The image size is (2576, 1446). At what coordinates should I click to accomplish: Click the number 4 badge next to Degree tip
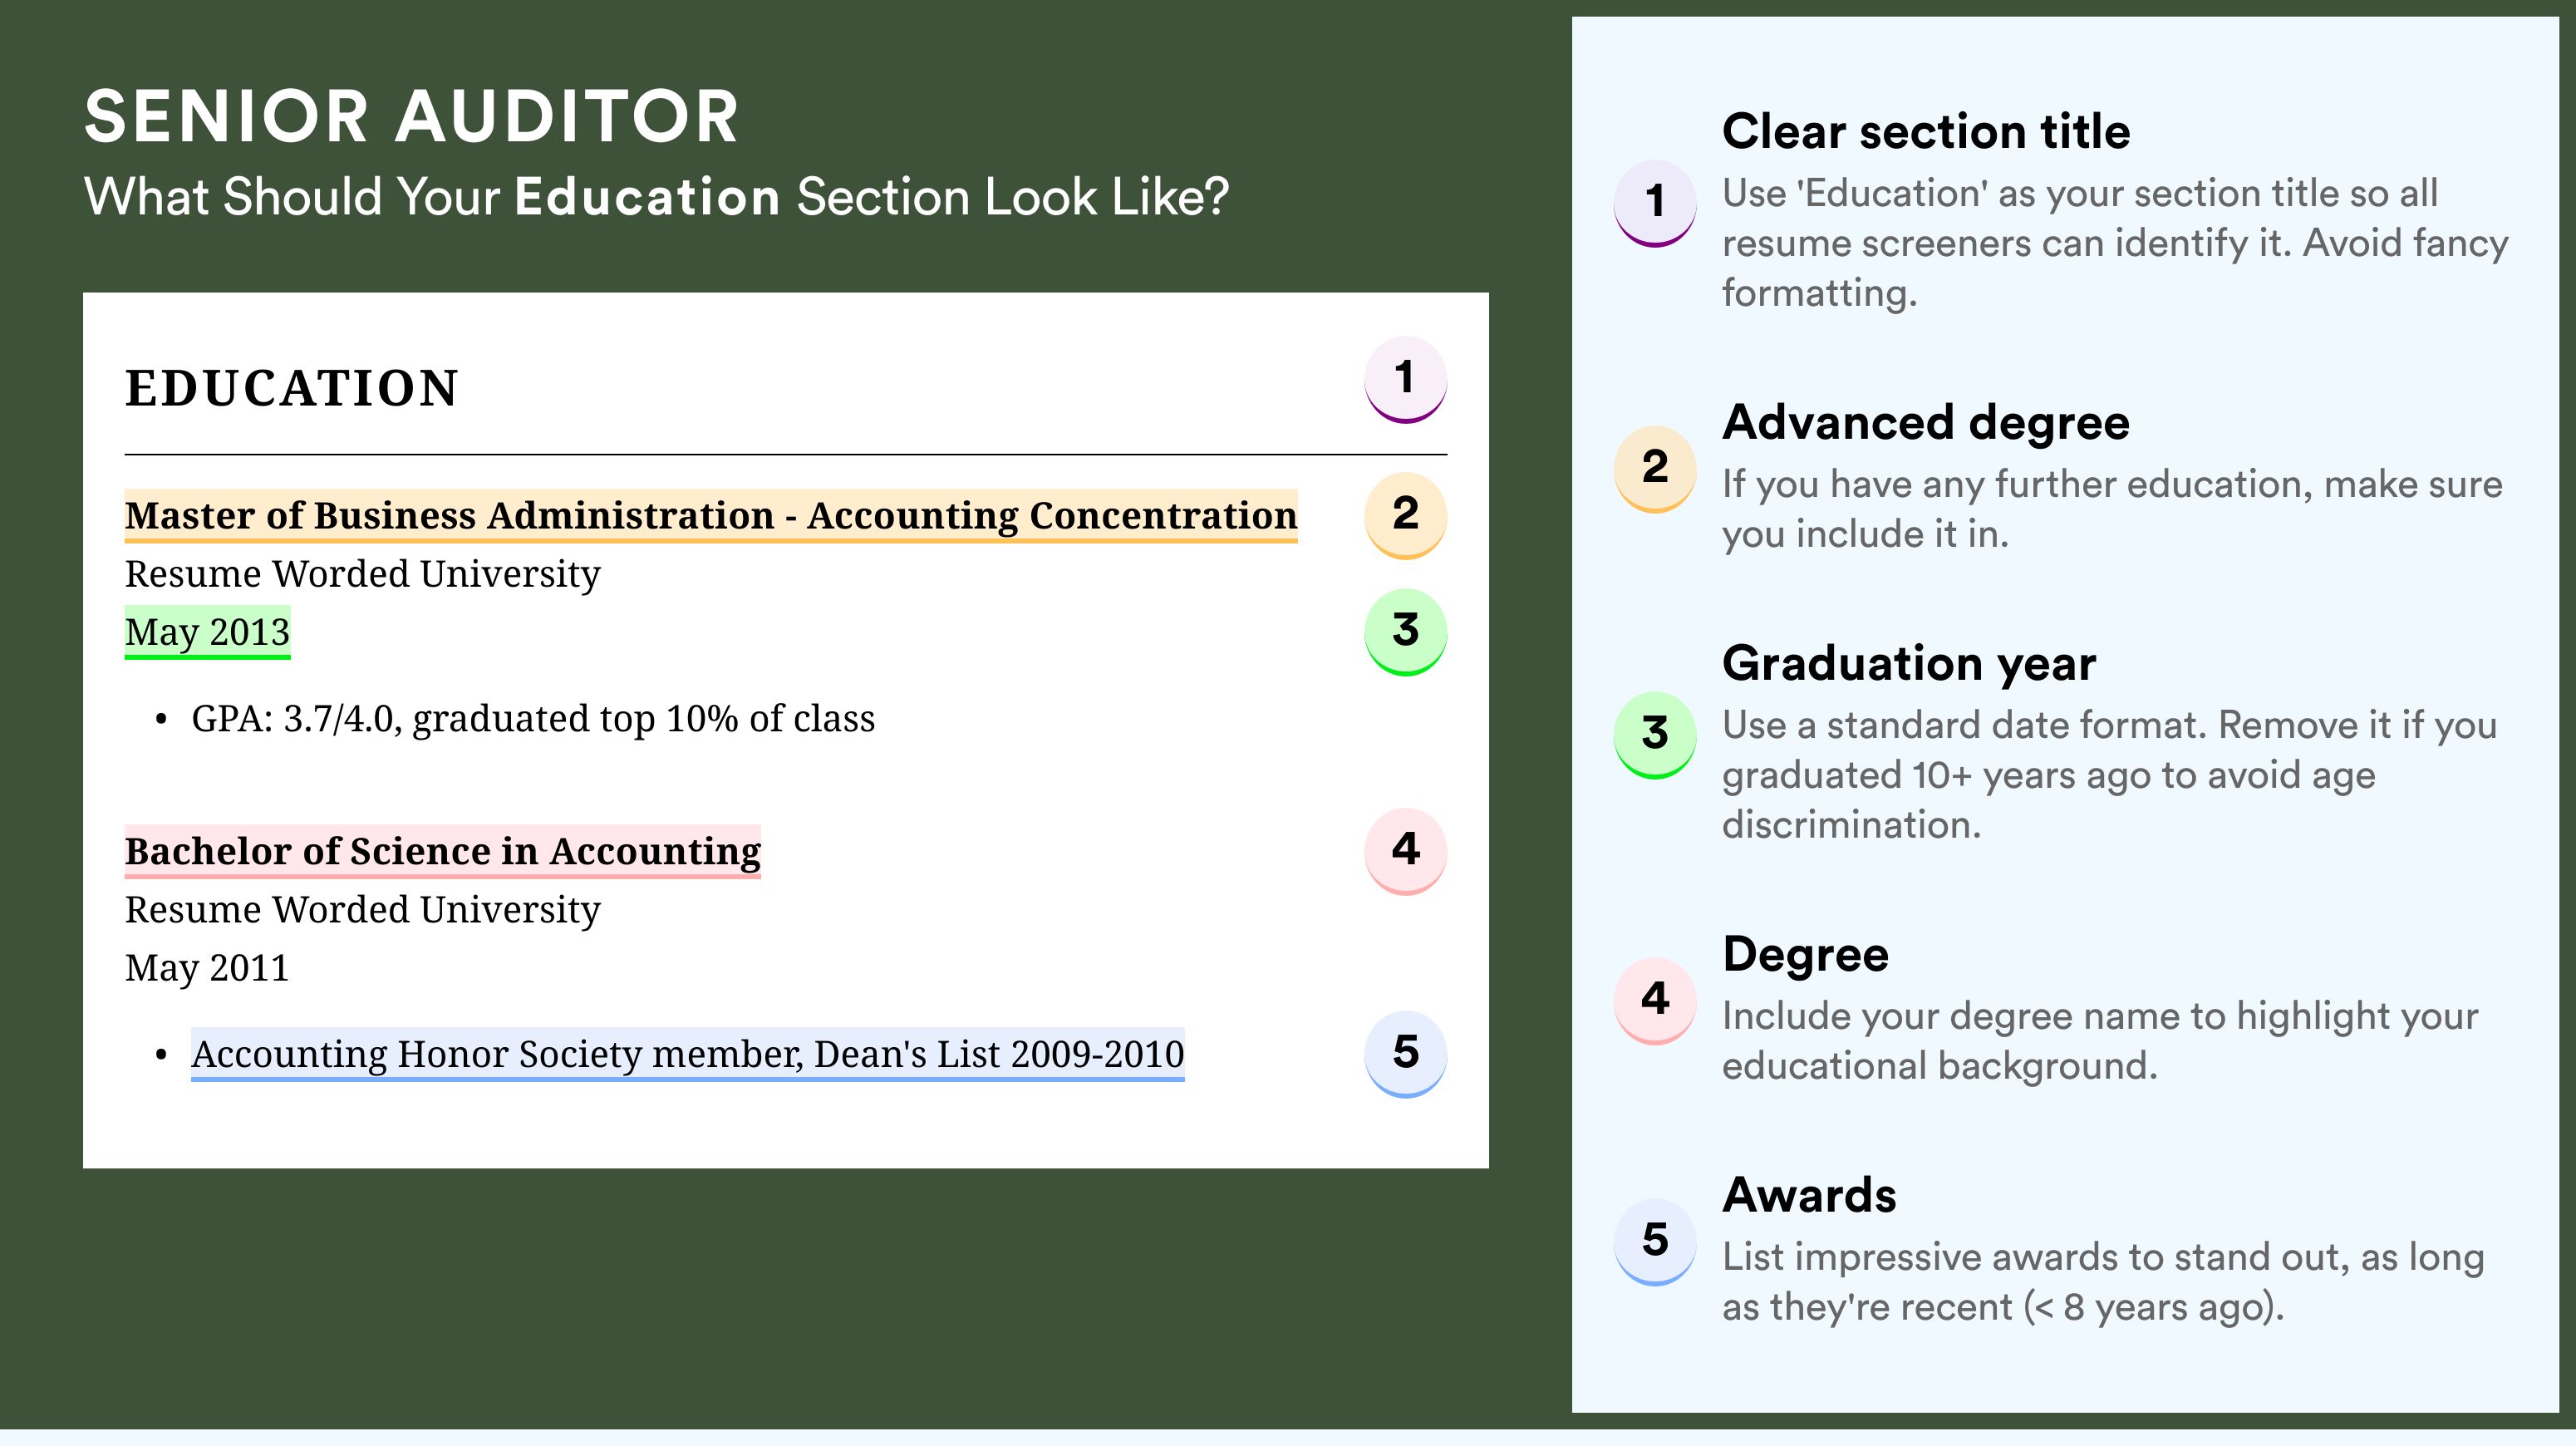point(1655,1001)
